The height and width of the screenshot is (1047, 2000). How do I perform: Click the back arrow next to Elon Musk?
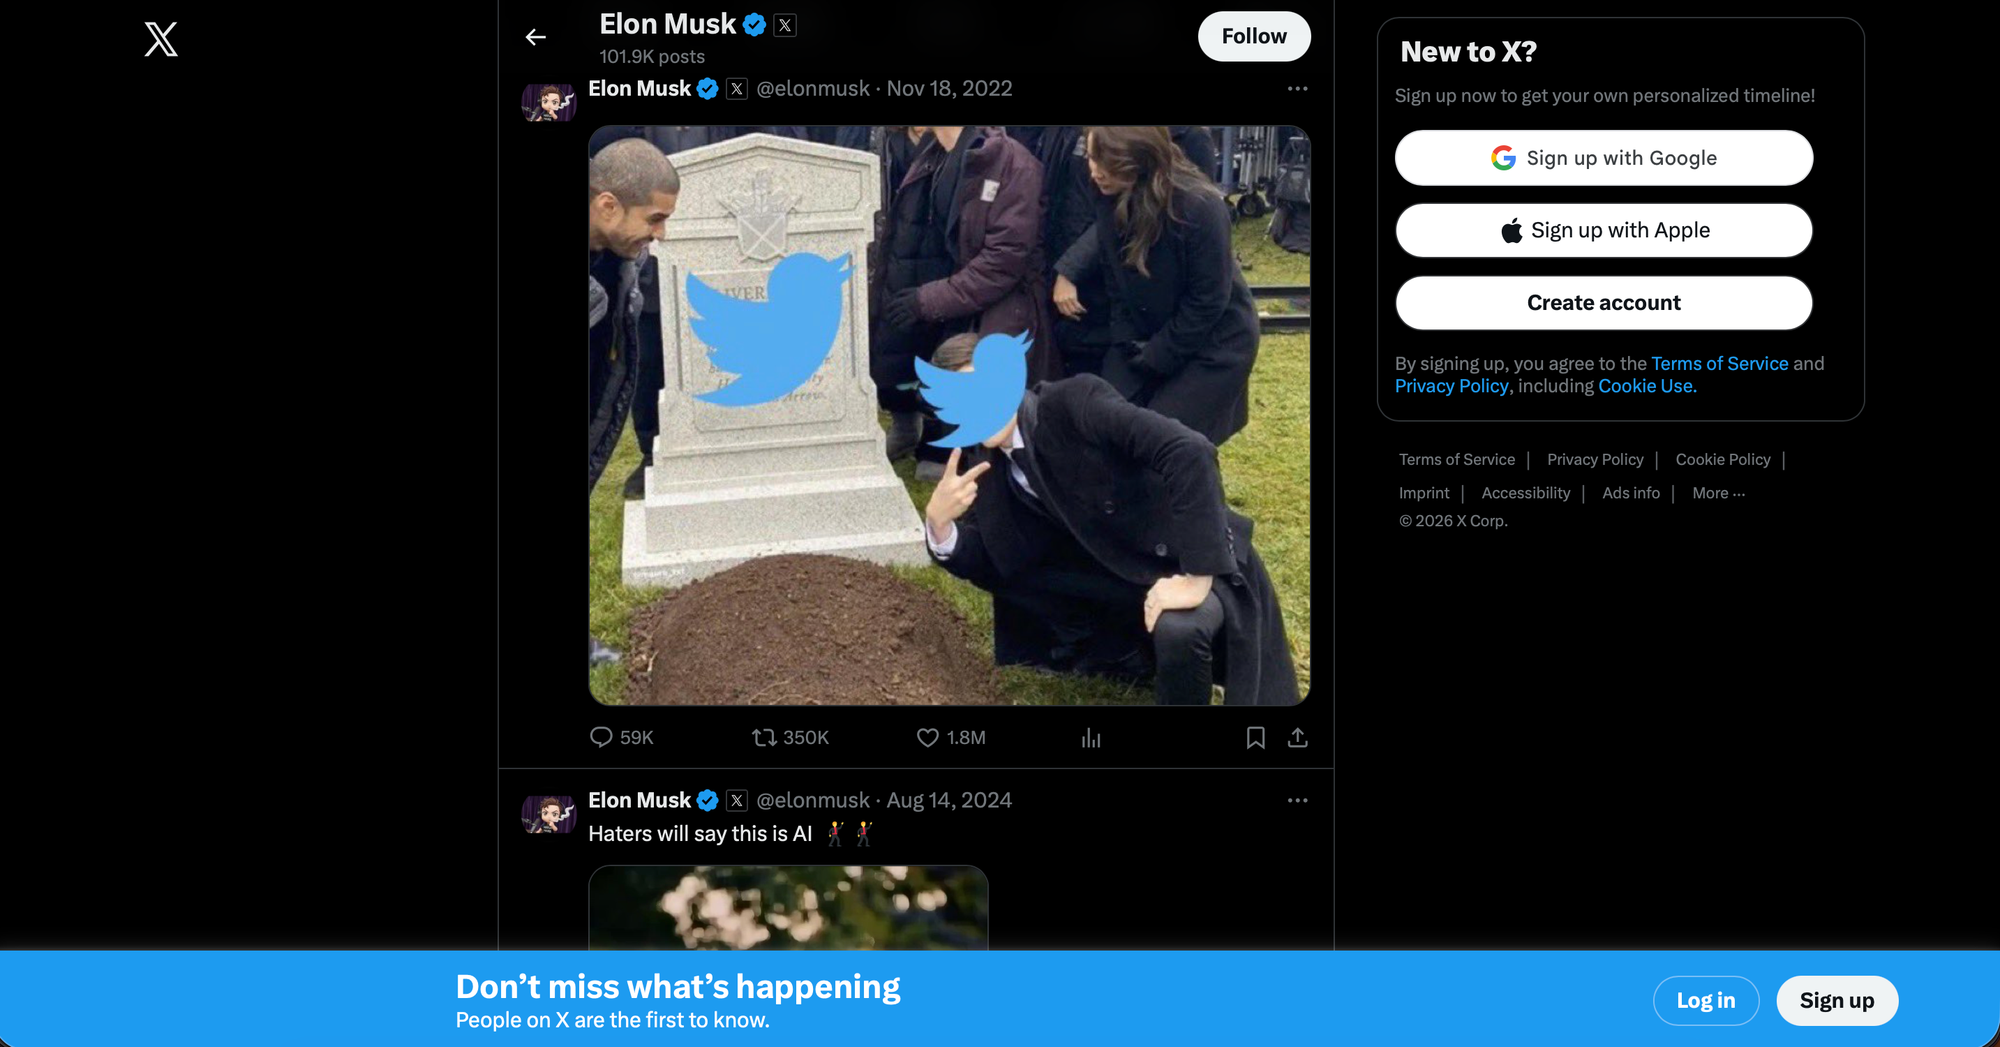[x=535, y=37]
